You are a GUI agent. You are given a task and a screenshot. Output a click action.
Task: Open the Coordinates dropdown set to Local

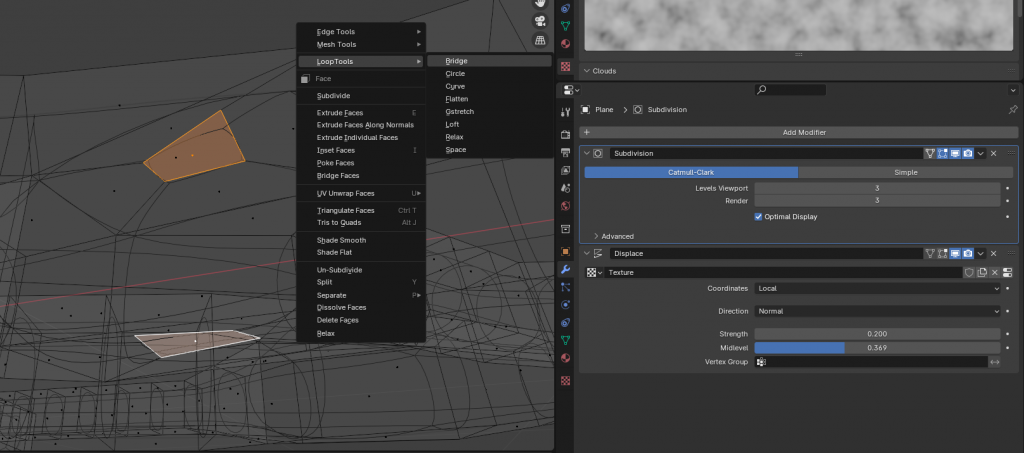click(x=877, y=288)
